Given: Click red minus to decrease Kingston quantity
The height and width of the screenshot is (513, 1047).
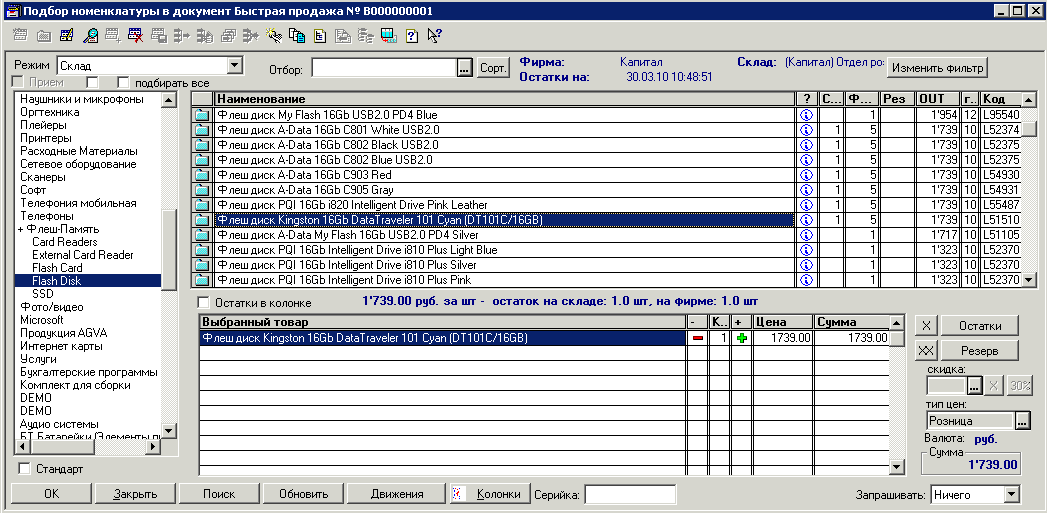Looking at the screenshot, I should coord(698,339).
